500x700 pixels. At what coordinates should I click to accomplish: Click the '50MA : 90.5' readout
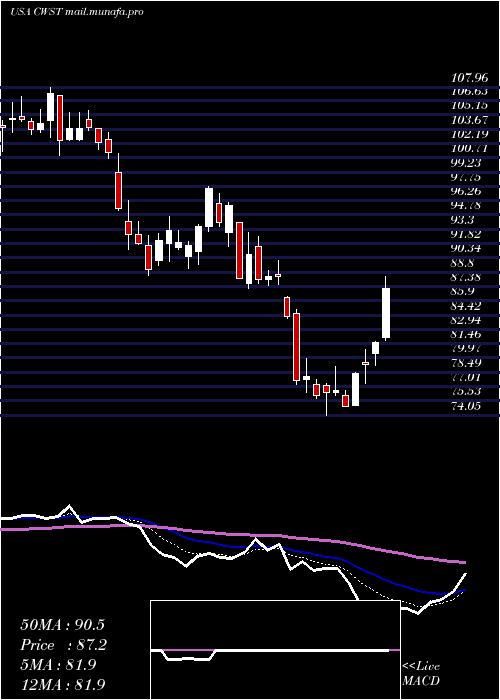[64, 625]
